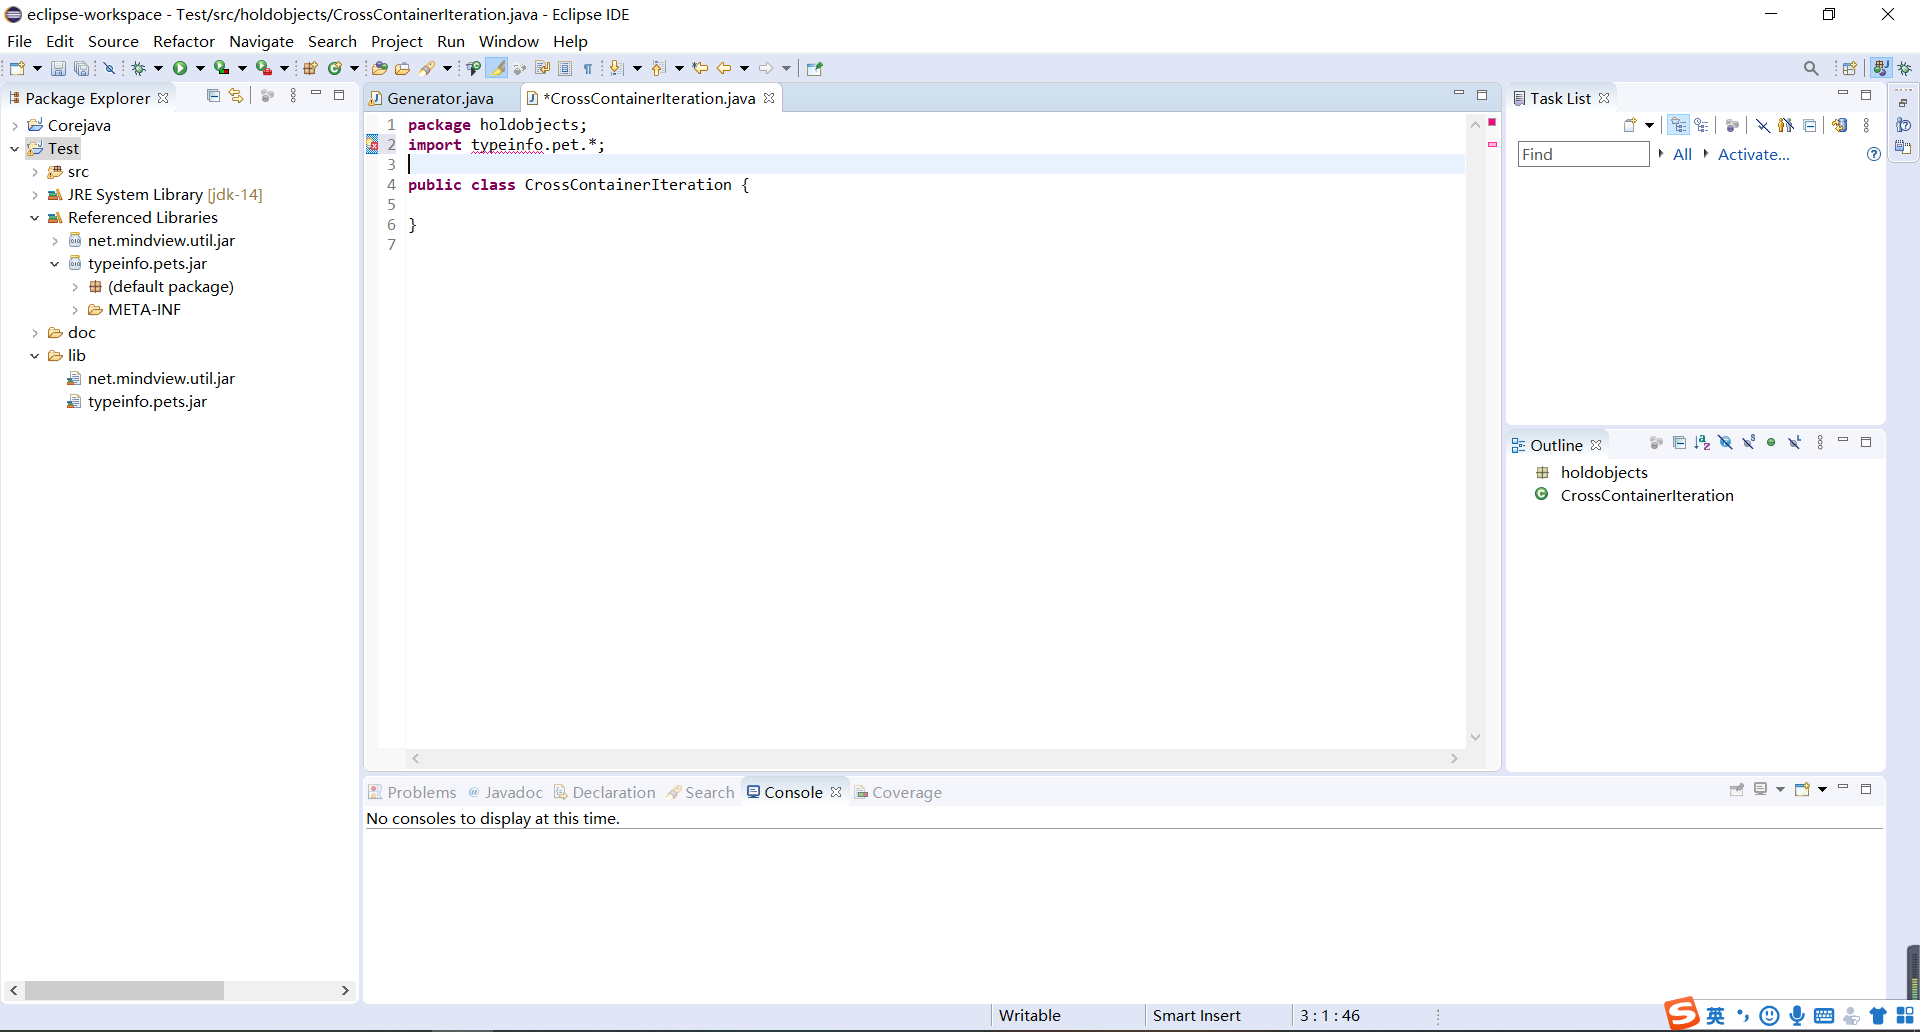
Task: Collapse All in Package Explorer
Action: coord(213,96)
